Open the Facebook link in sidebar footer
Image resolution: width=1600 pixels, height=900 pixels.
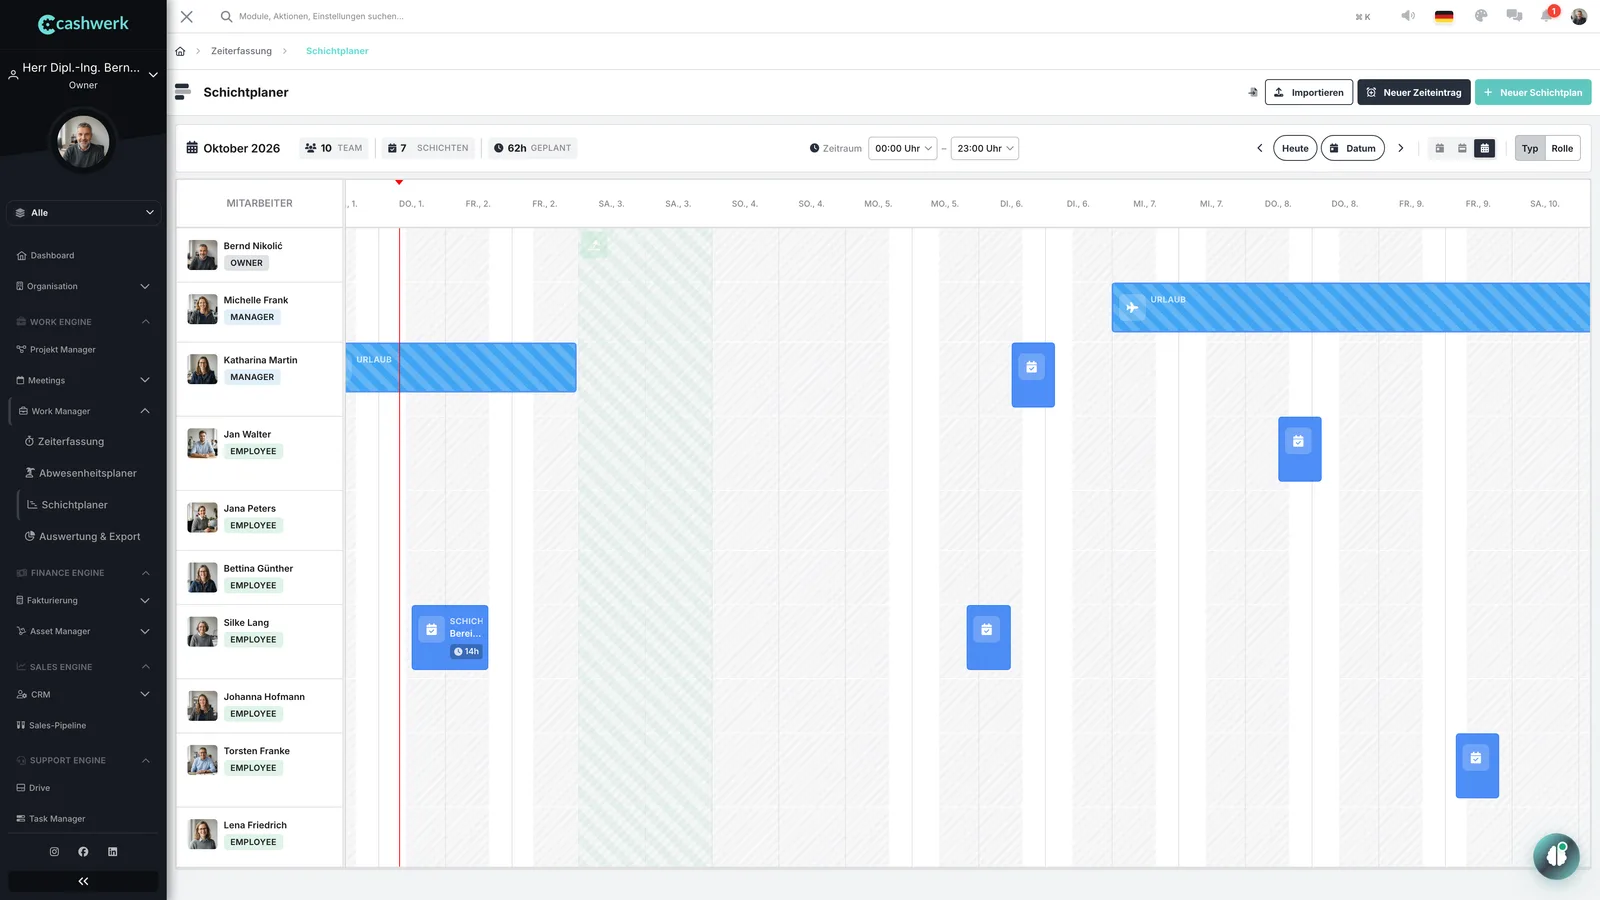(x=83, y=852)
